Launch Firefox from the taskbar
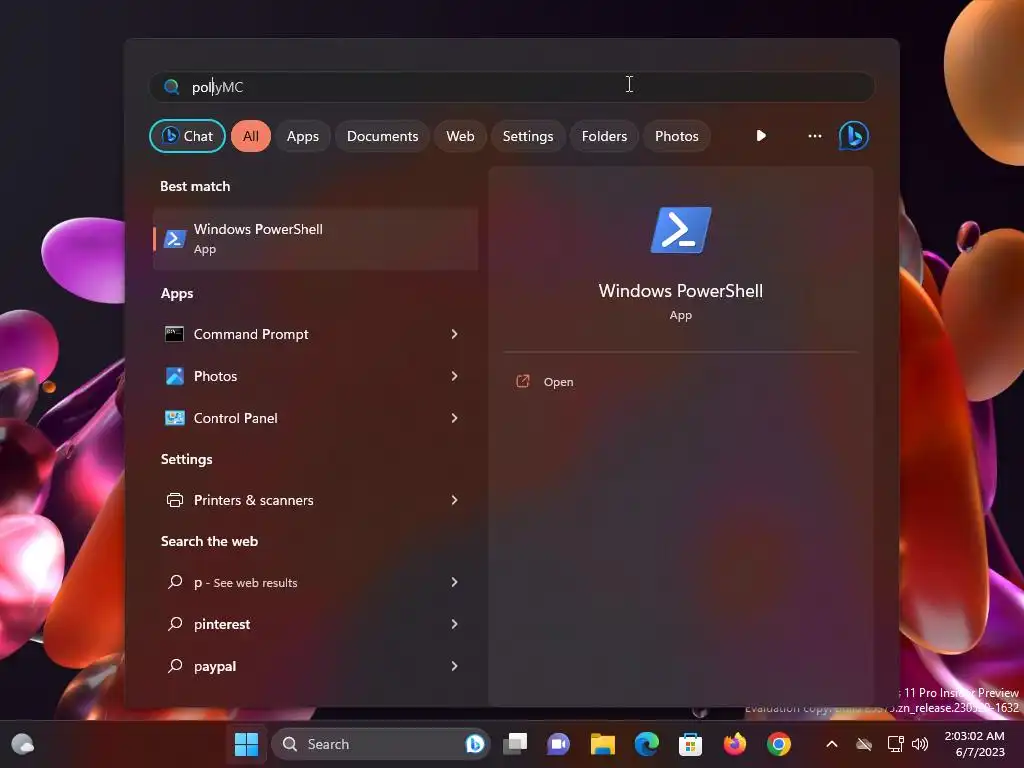Viewport: 1024px width, 768px height. (x=735, y=744)
